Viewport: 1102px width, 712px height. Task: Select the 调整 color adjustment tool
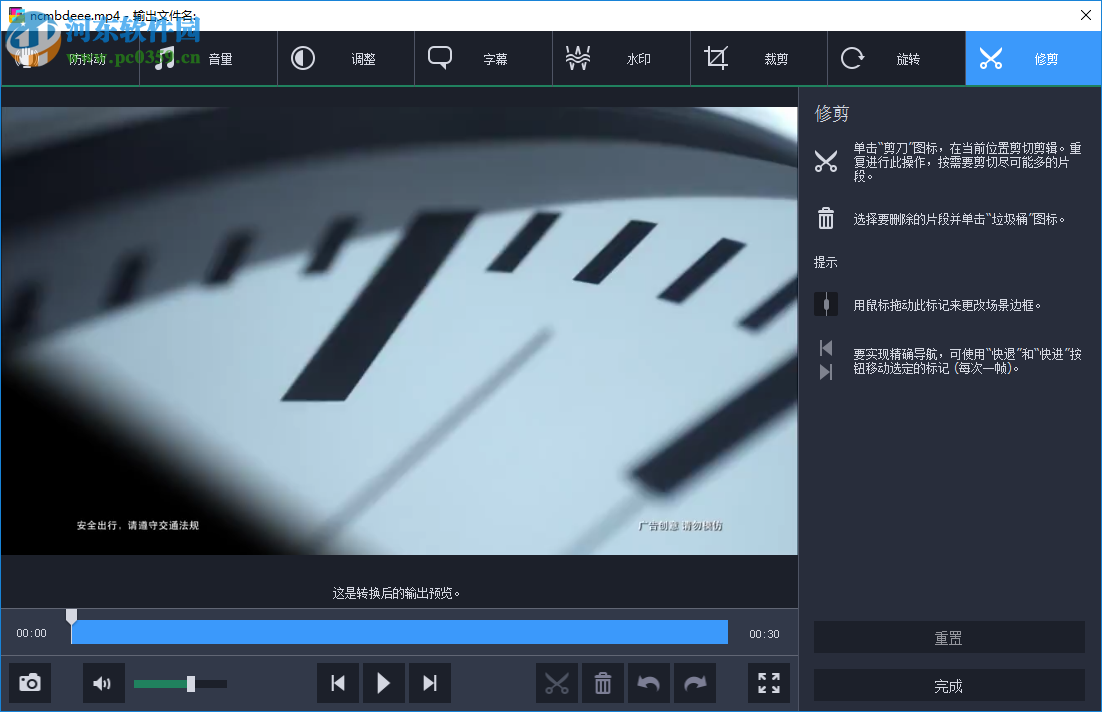pyautogui.click(x=345, y=58)
